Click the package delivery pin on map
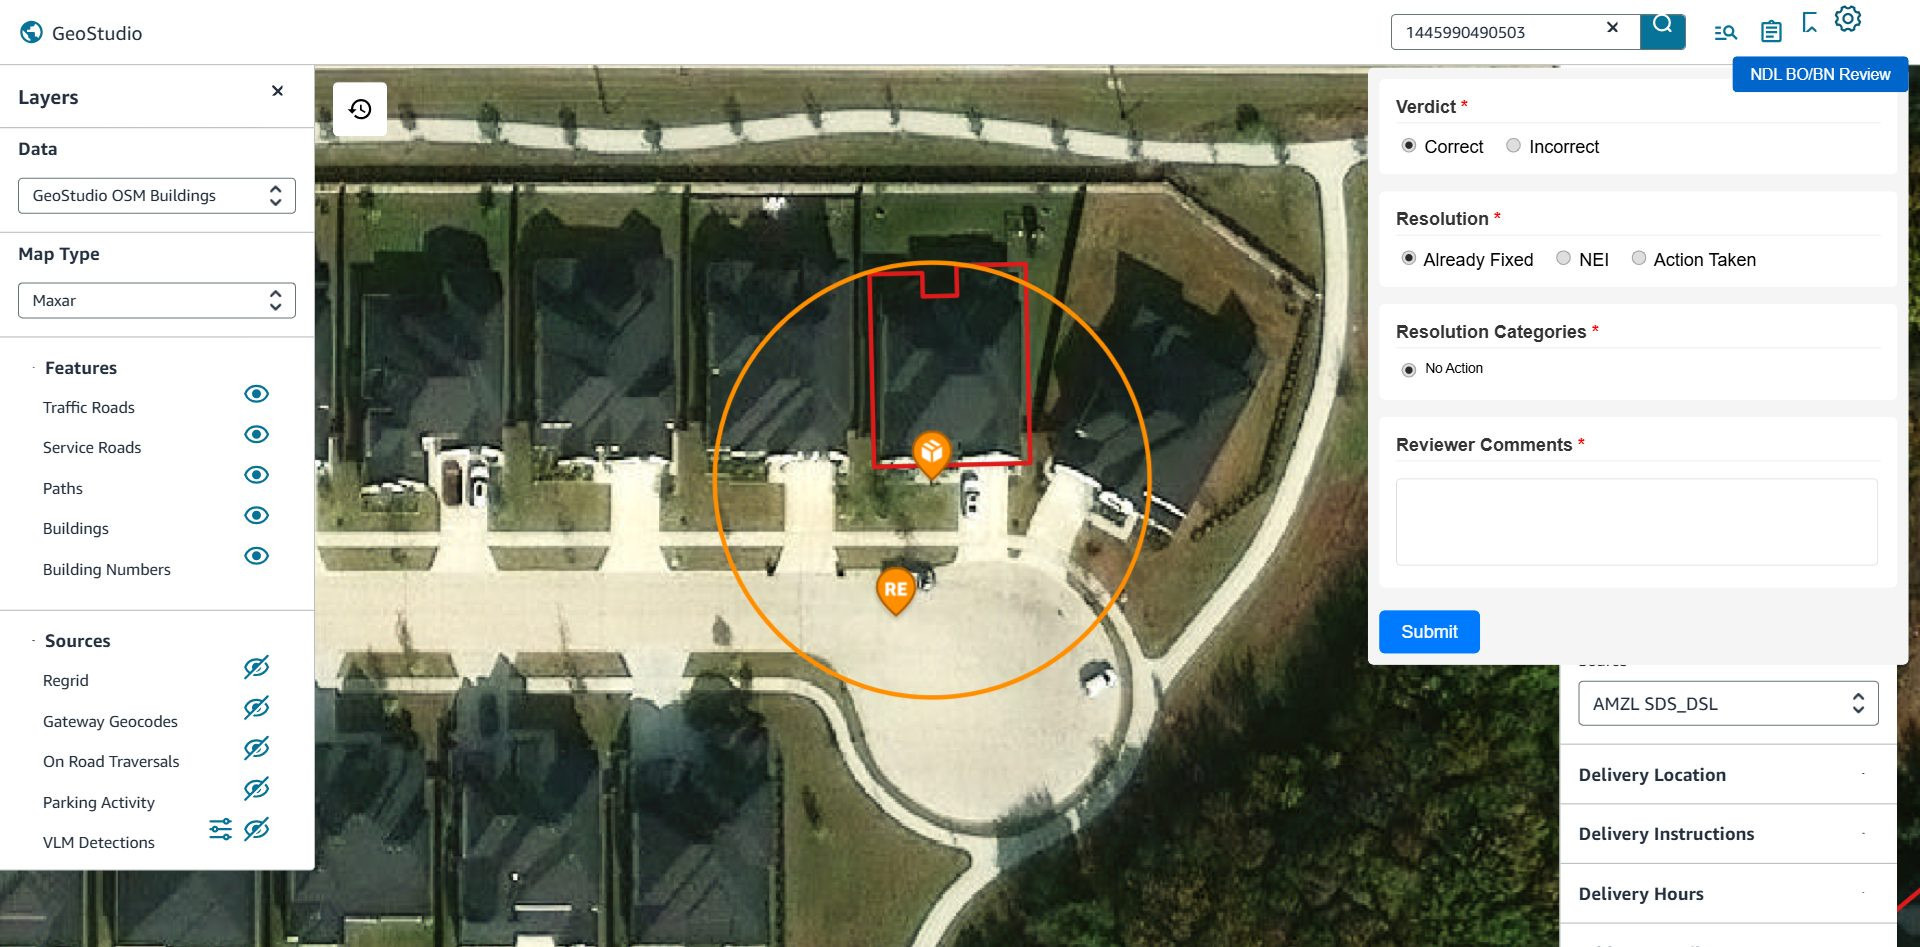This screenshot has height=947, width=1920. coord(932,454)
